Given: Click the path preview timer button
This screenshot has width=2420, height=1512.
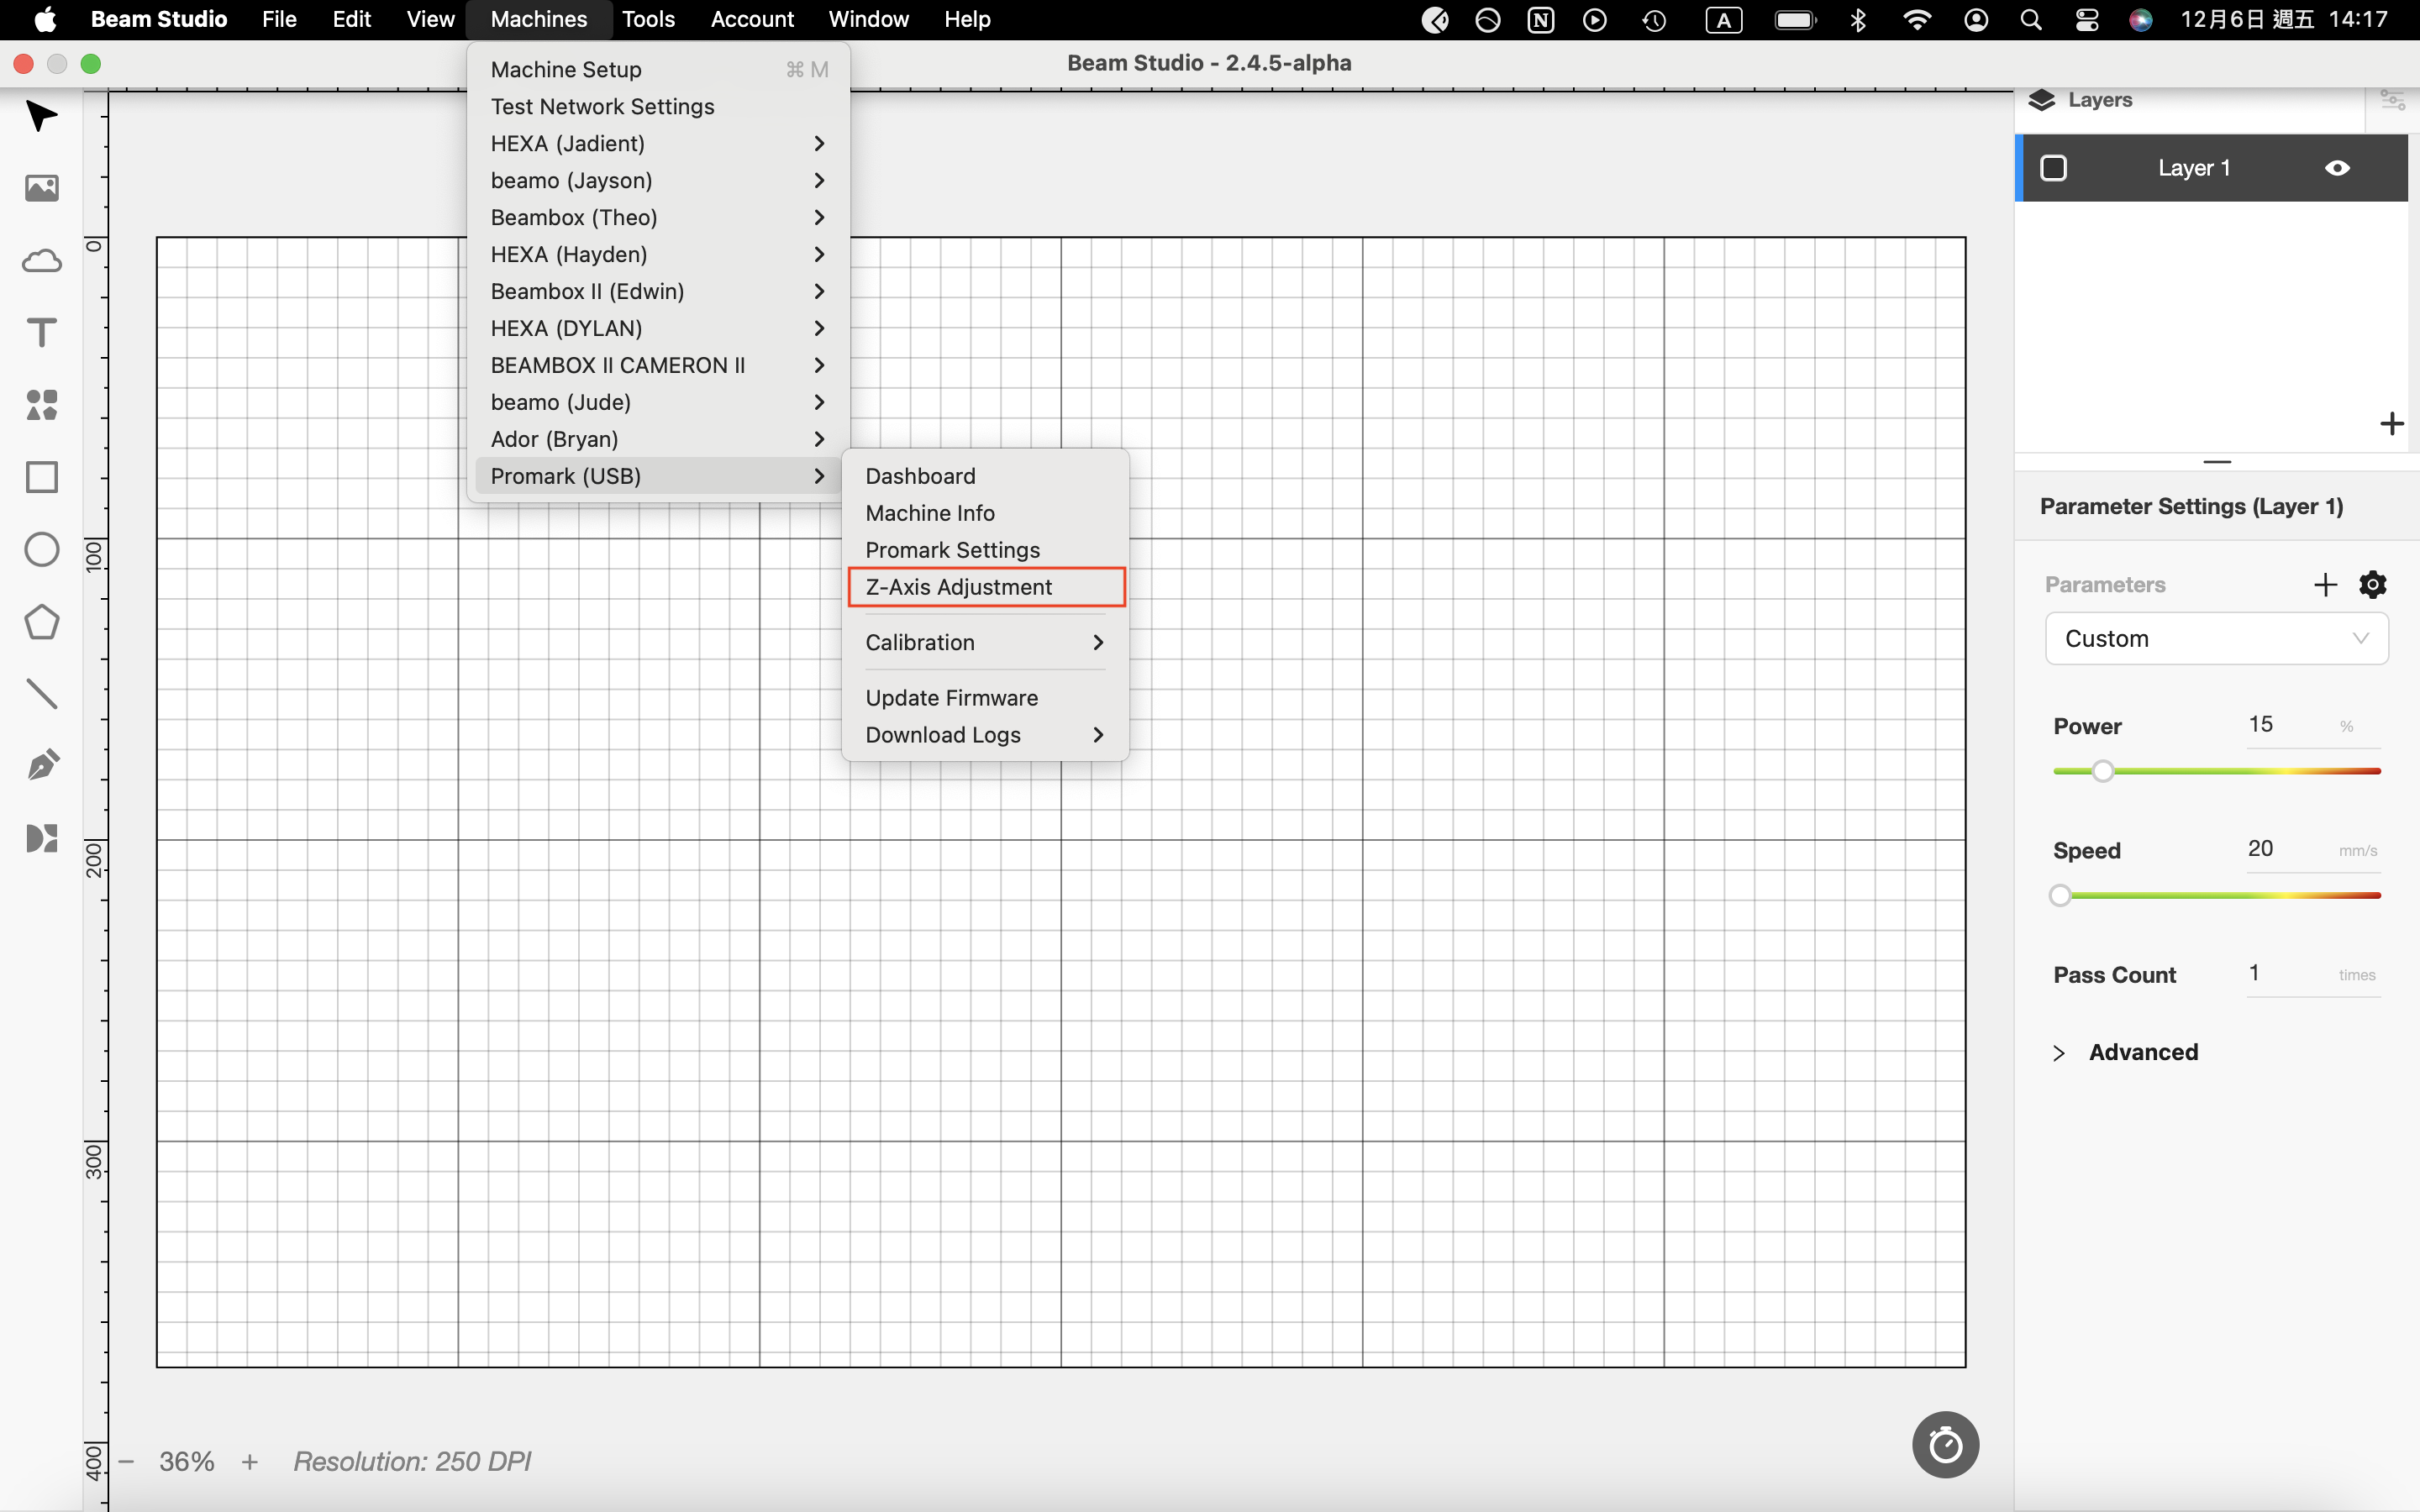Looking at the screenshot, I should coord(1945,1444).
